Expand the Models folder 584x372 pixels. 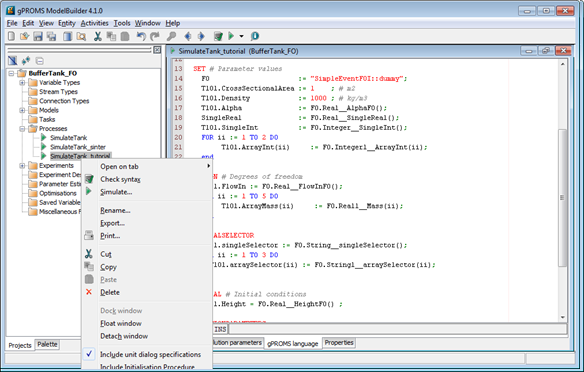click(x=22, y=110)
